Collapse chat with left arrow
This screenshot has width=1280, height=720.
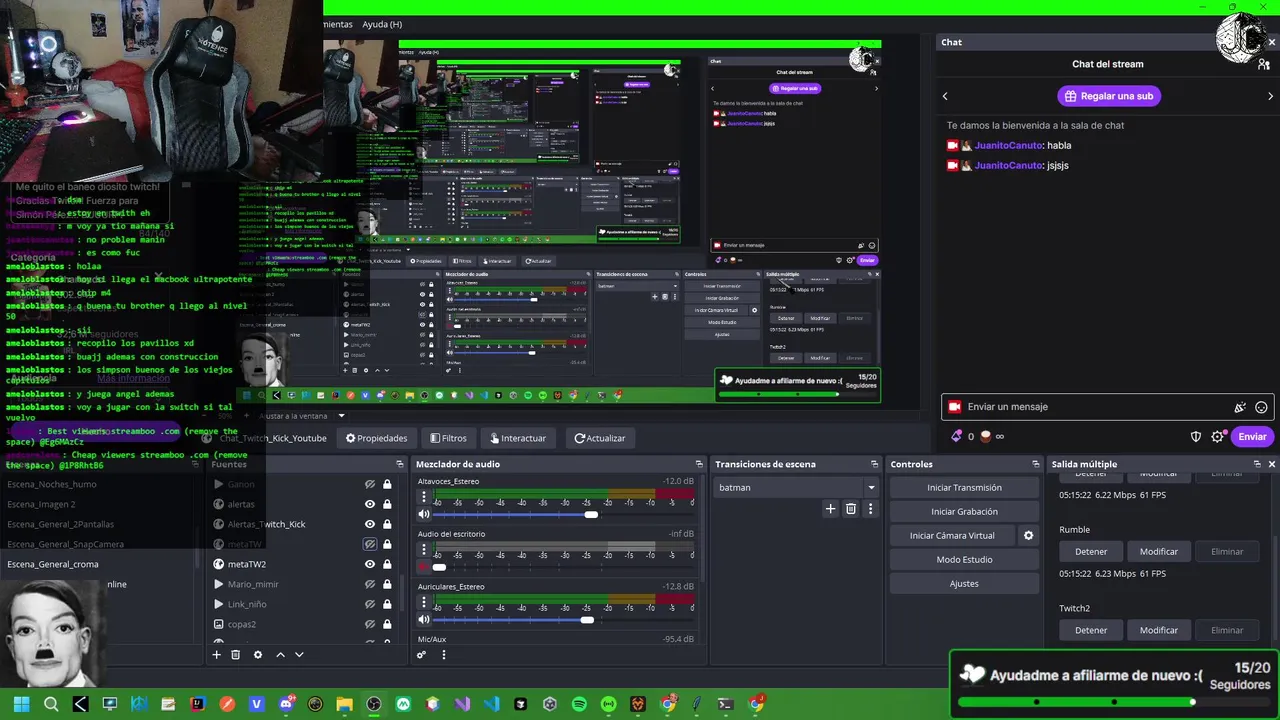pos(945,96)
